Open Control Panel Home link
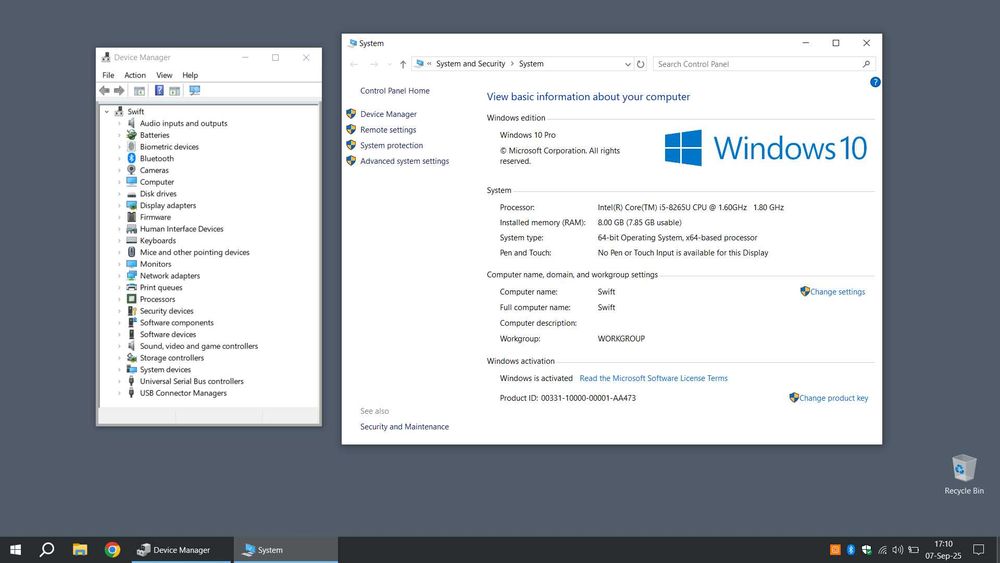 (395, 91)
